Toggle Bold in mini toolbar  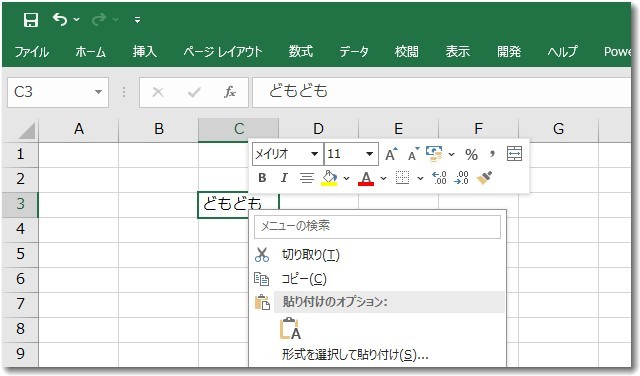pyautogui.click(x=262, y=178)
